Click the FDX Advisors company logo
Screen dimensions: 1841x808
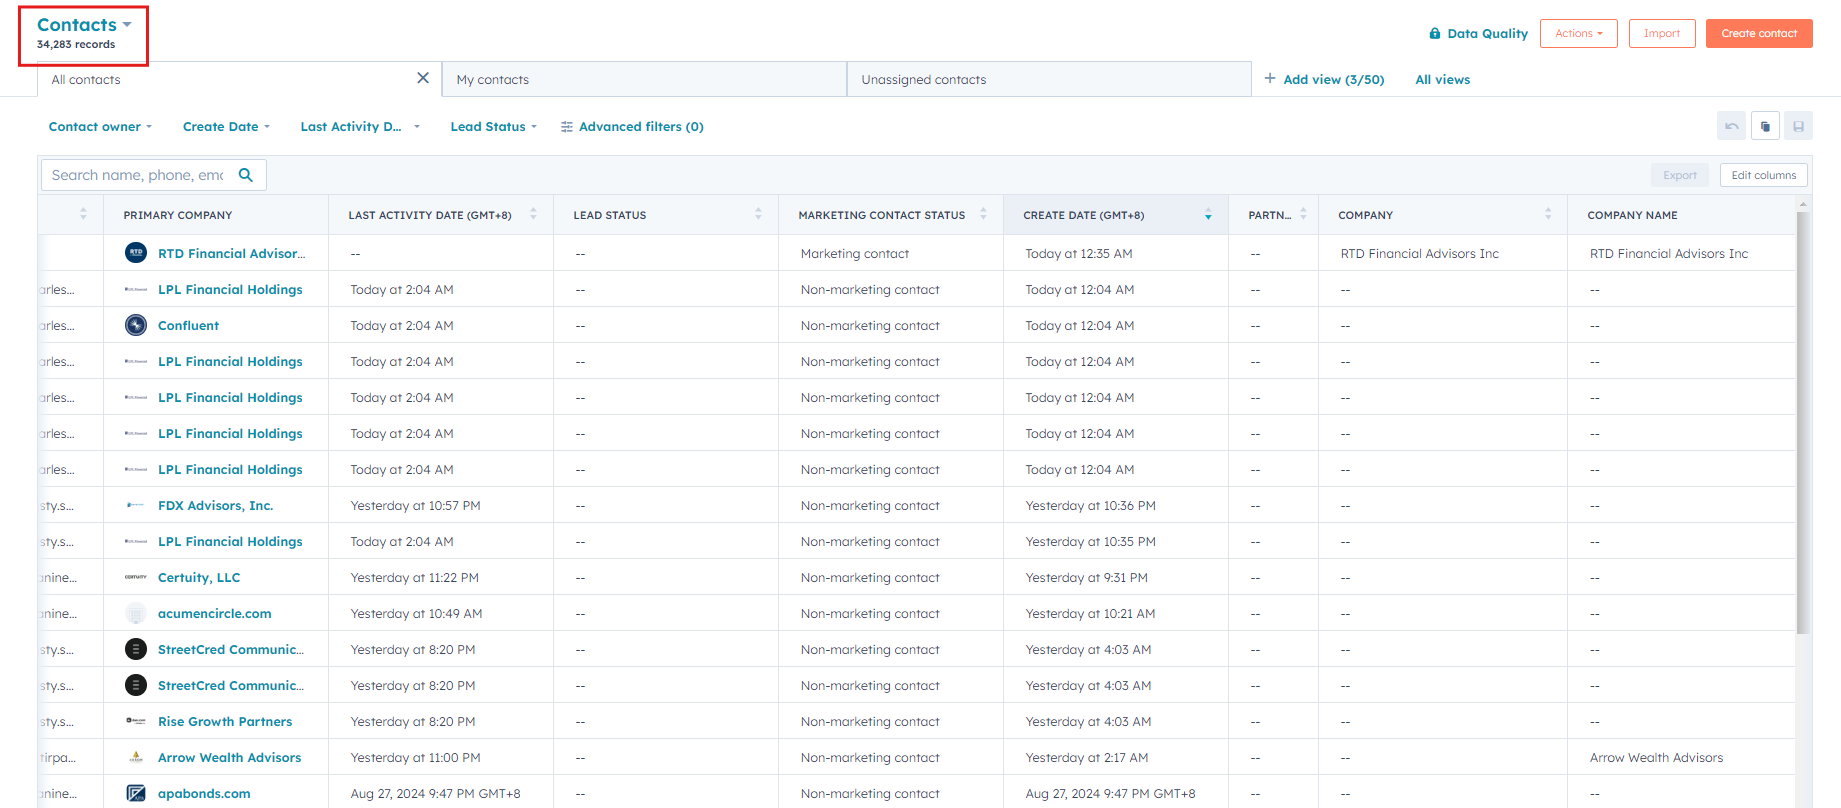(136, 505)
